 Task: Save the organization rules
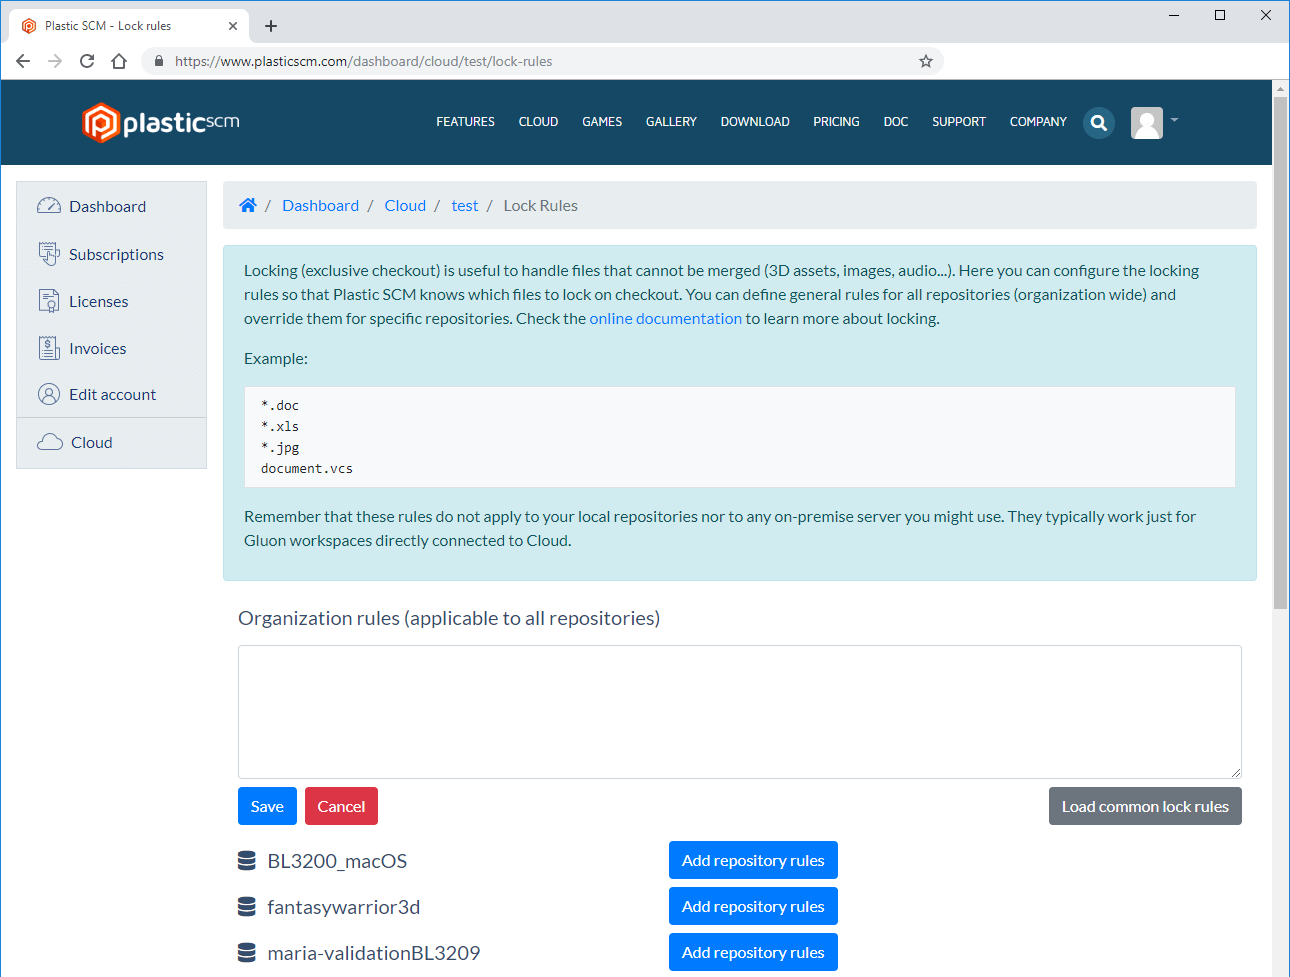[267, 806]
